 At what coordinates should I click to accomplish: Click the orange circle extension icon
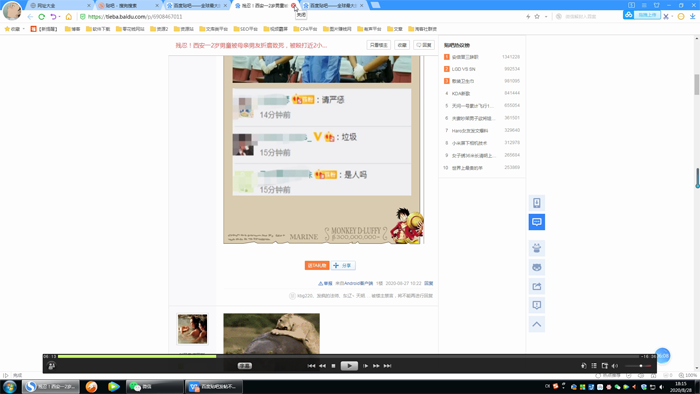tap(681, 17)
